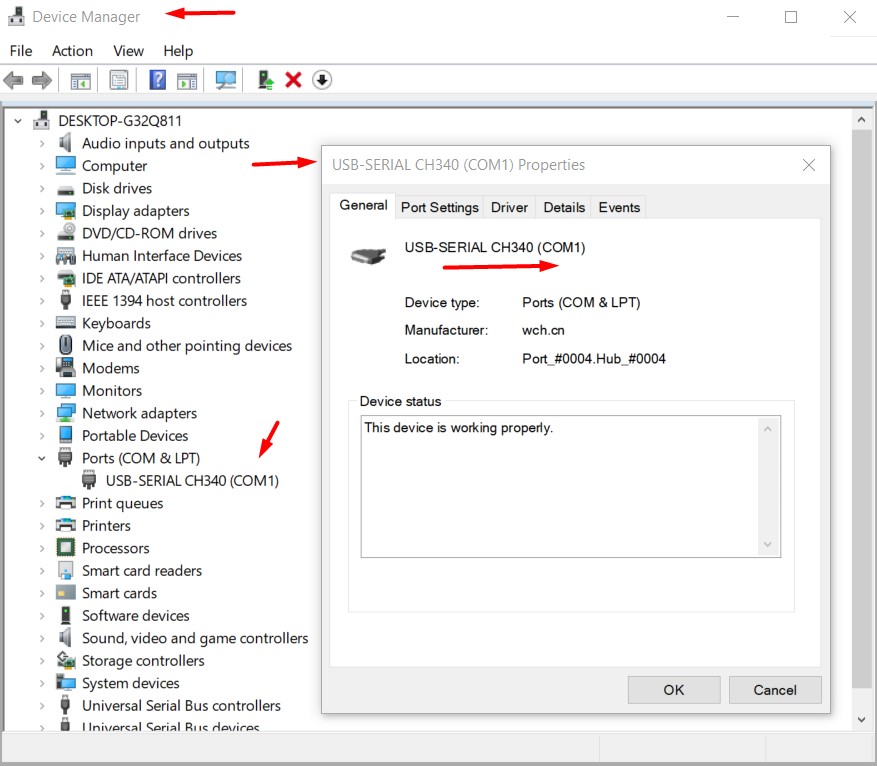
Task: Click the USB-SERIAL CH340 port plug icon
Action: [88, 480]
